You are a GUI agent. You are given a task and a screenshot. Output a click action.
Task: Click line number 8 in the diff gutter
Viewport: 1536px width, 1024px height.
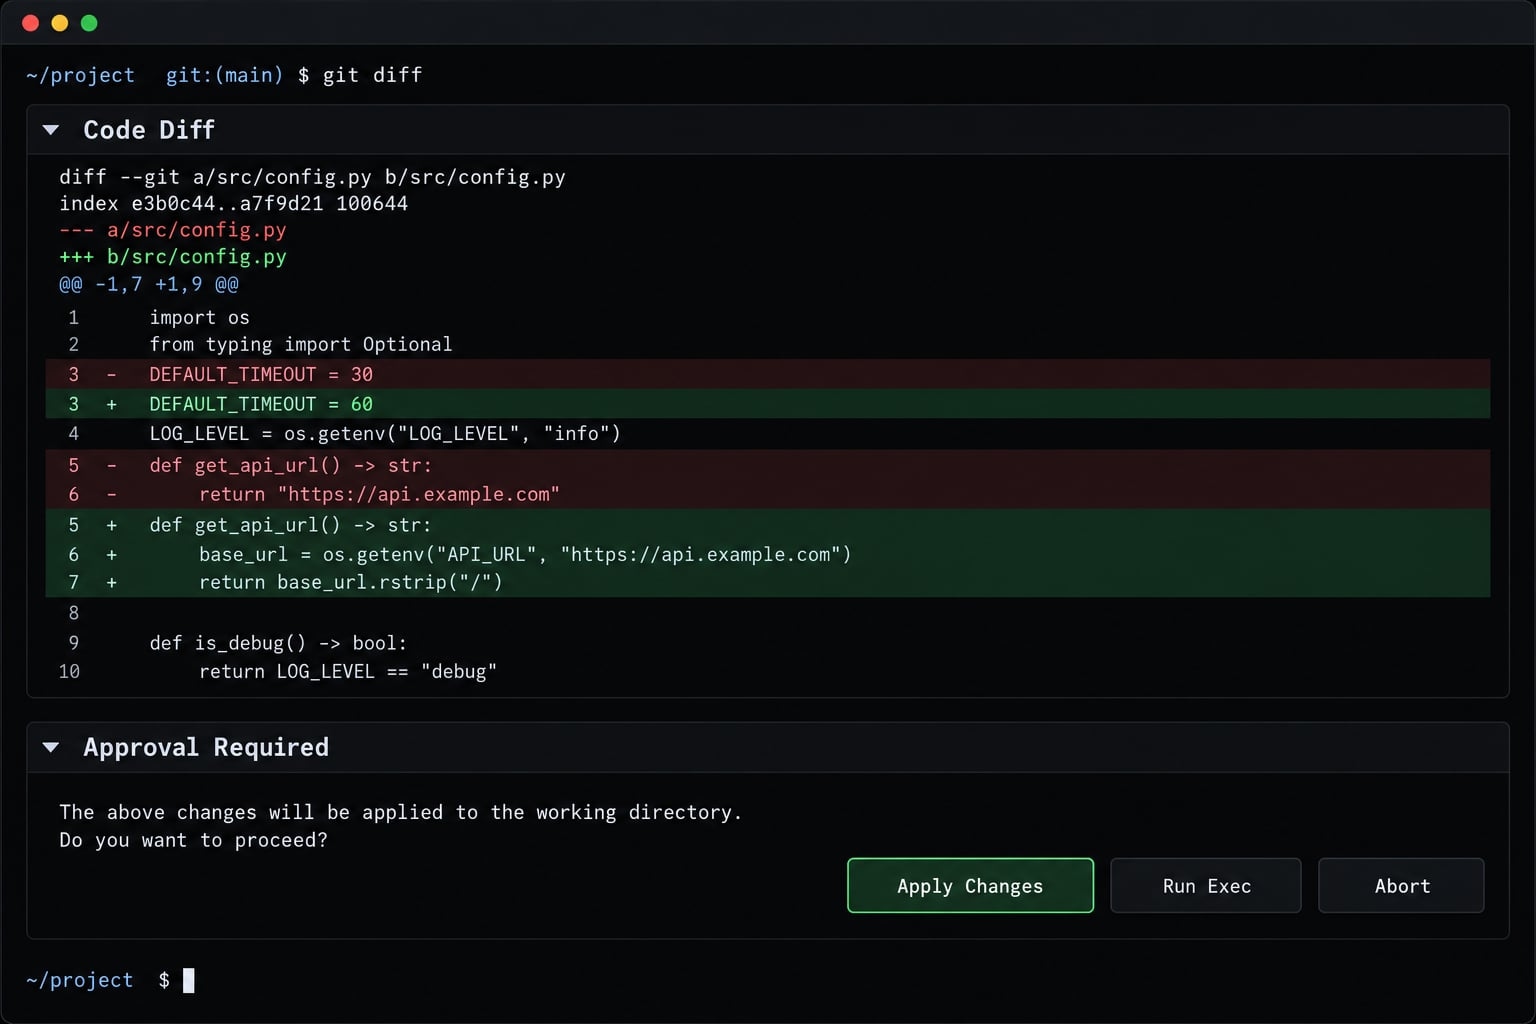point(73,613)
